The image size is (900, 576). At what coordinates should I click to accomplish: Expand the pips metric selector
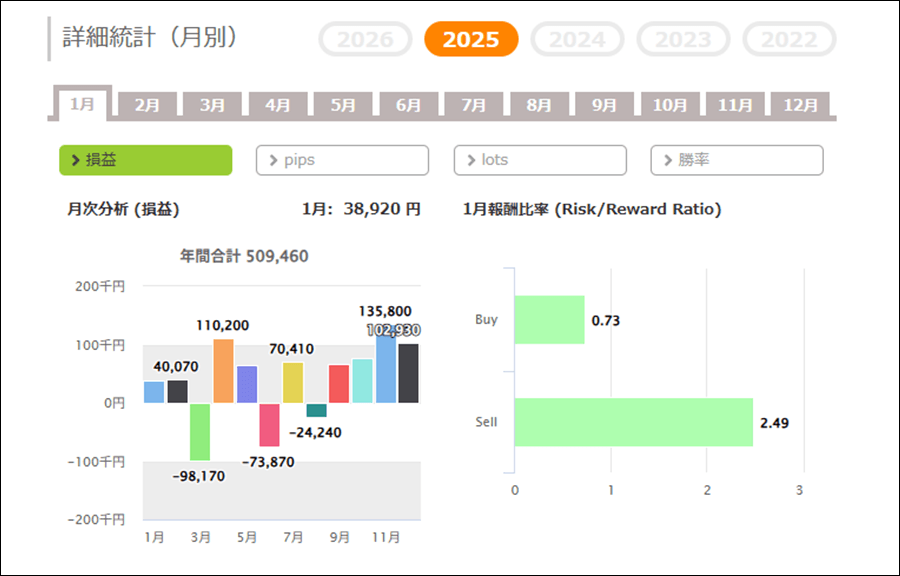pyautogui.click(x=342, y=160)
